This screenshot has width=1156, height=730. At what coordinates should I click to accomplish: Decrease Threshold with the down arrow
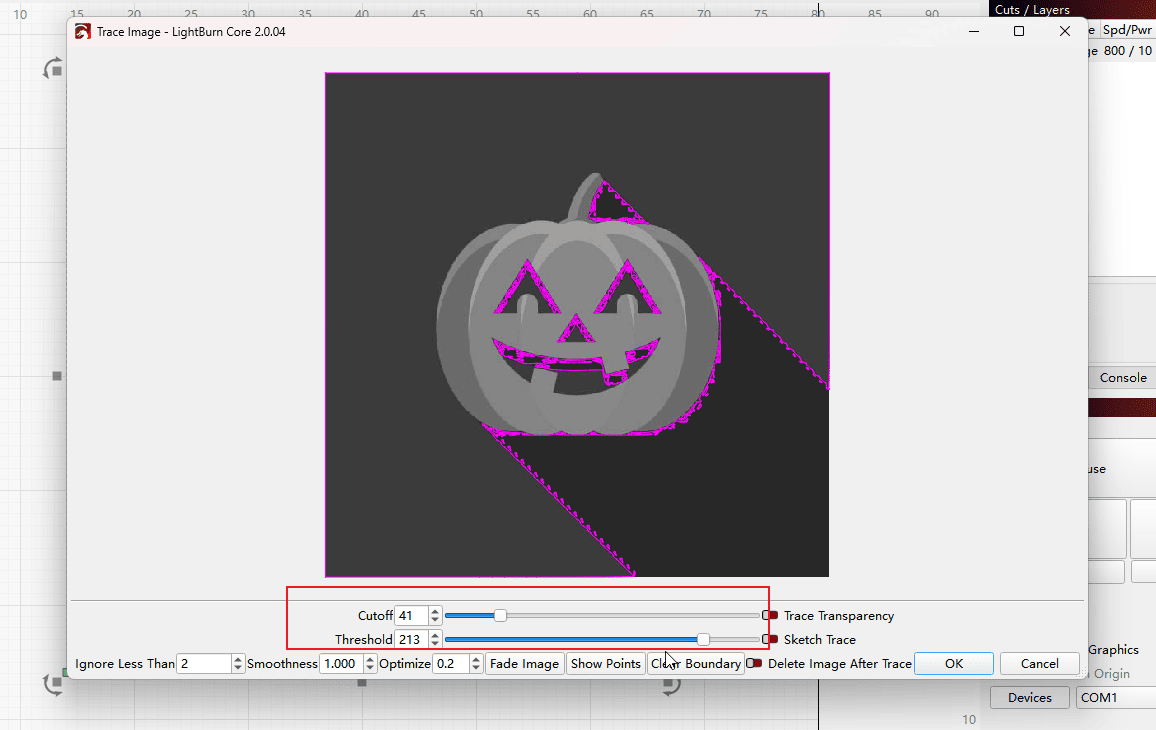pos(435,644)
